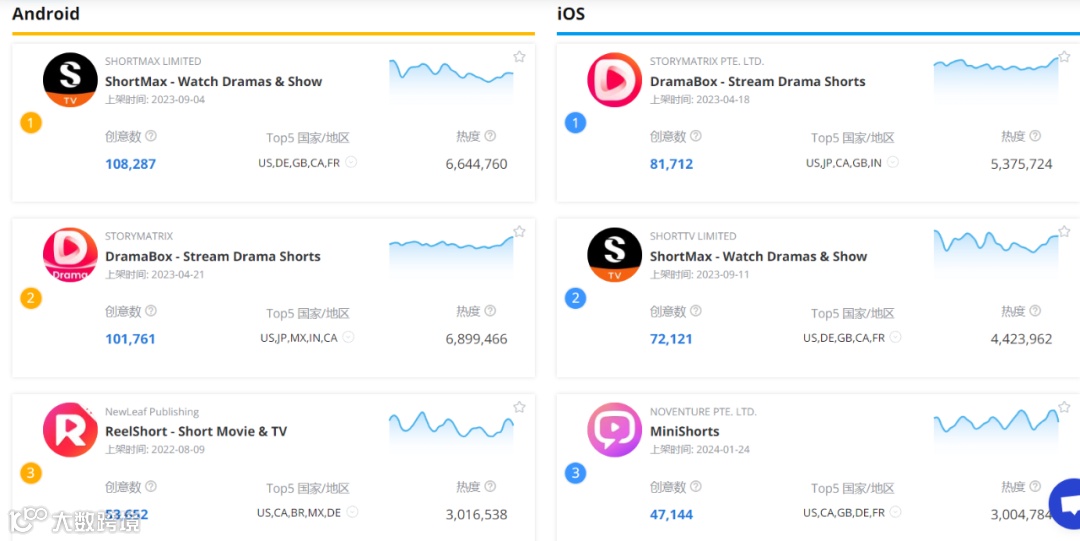The width and height of the screenshot is (1080, 541).
Task: Click 创意数 help icon on MiniShorts card
Action: point(696,487)
